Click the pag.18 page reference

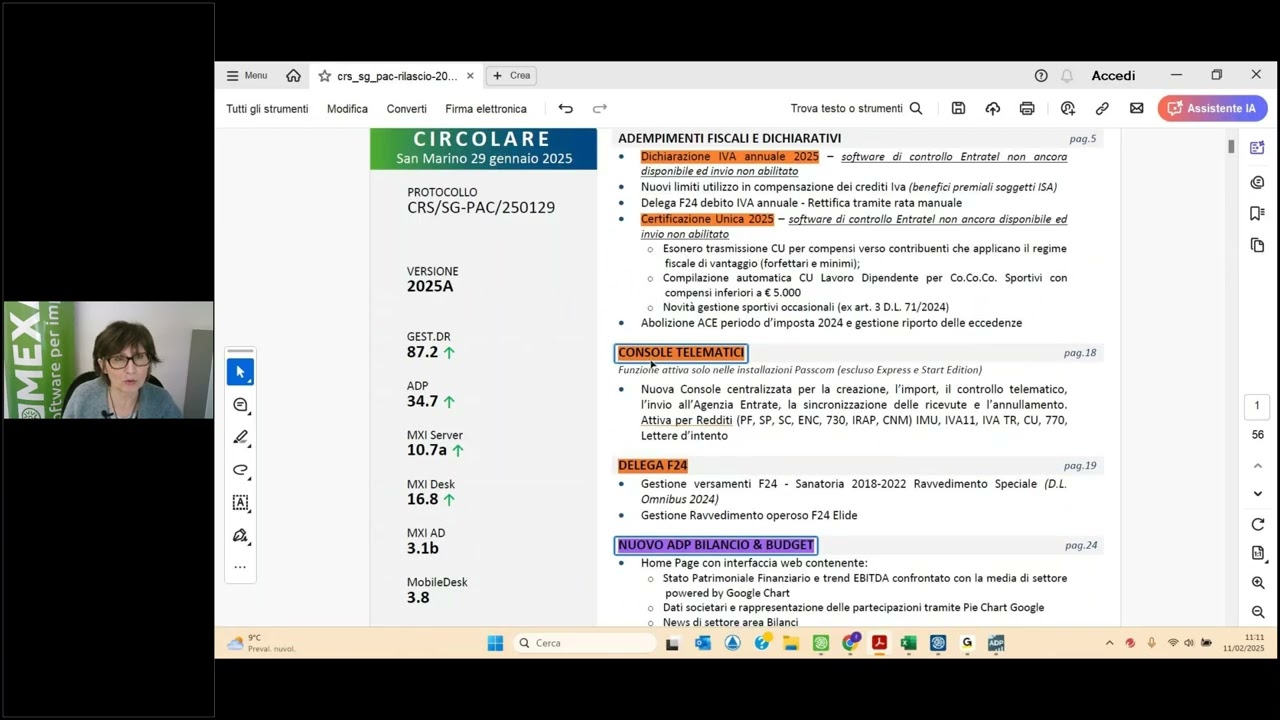pos(1080,353)
